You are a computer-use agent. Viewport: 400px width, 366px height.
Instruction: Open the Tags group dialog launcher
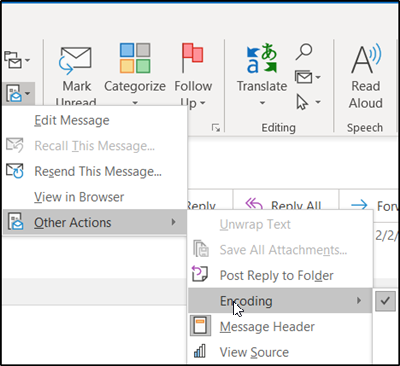[216, 128]
